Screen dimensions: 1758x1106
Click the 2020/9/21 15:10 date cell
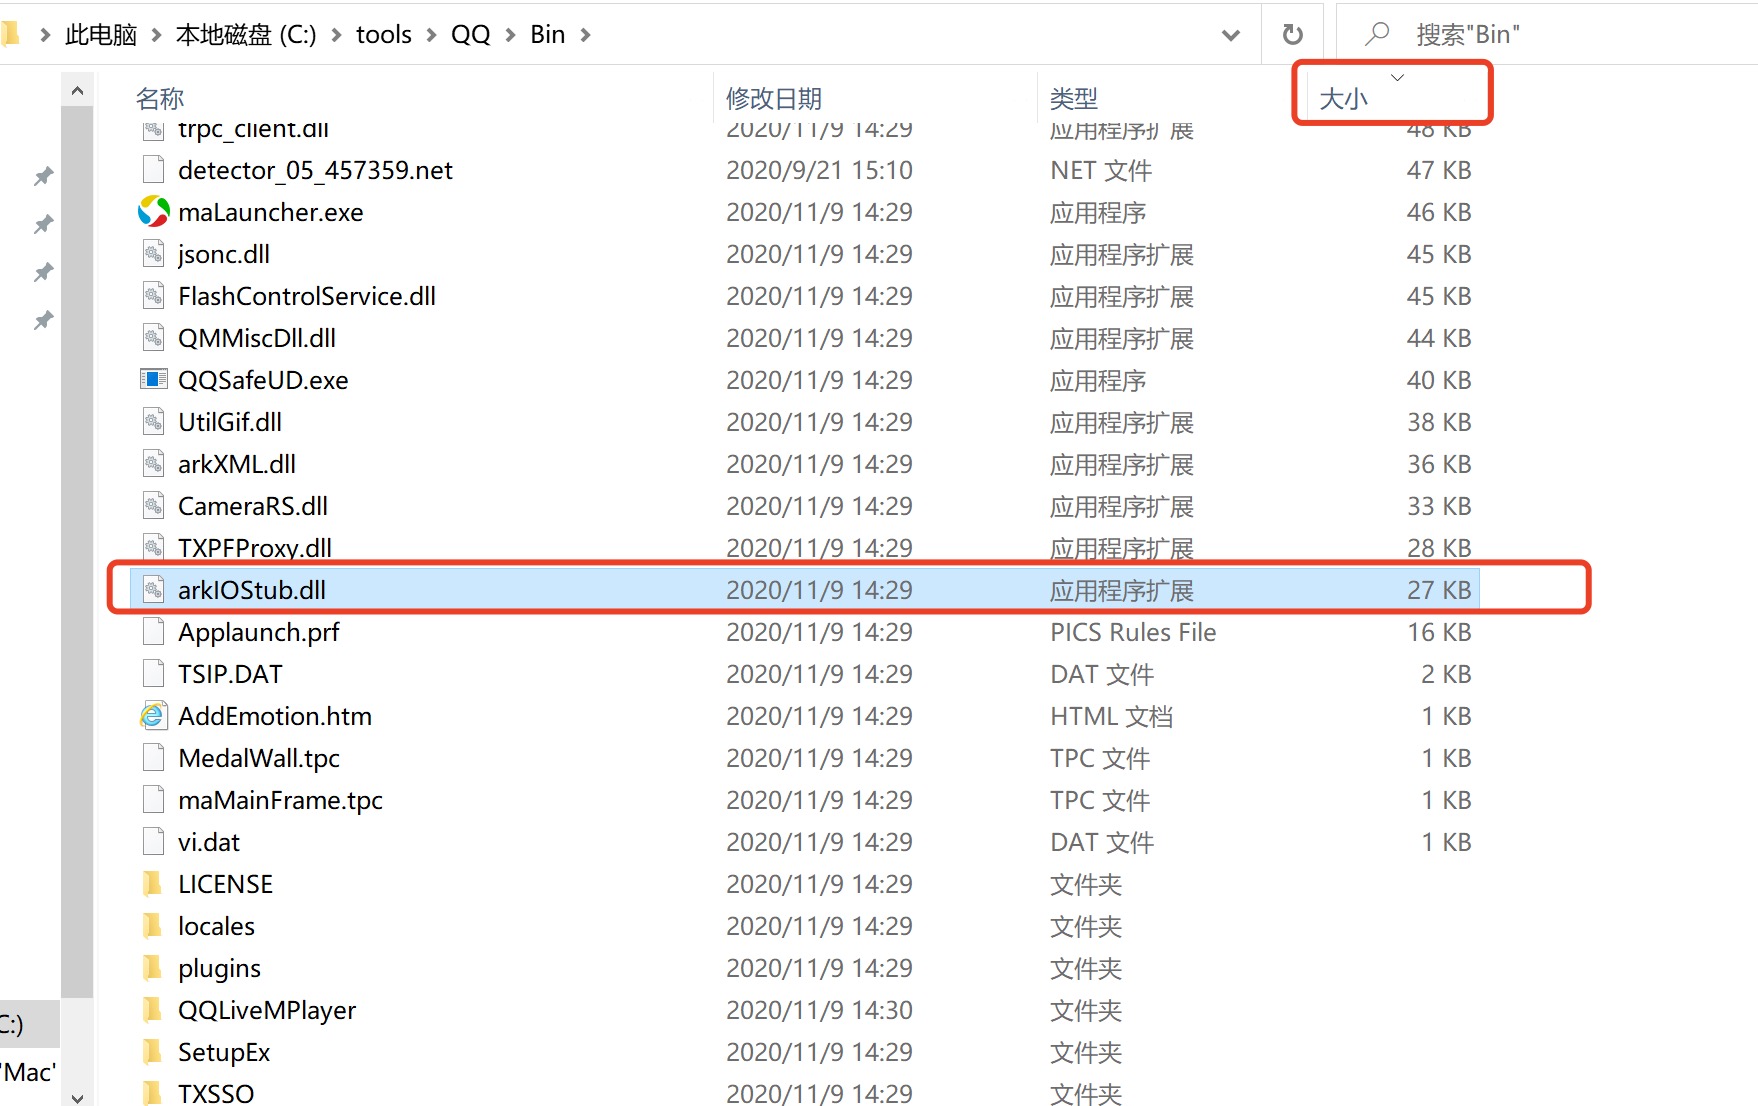[x=819, y=170]
